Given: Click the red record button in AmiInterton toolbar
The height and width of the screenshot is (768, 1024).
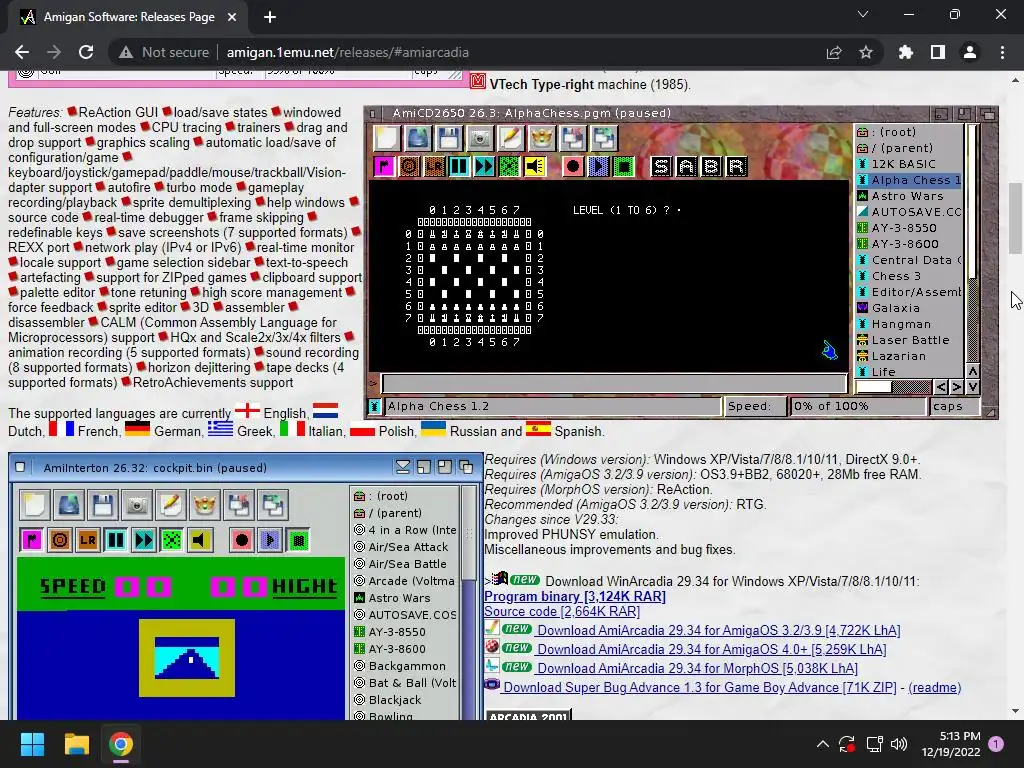Looking at the screenshot, I should (242, 540).
